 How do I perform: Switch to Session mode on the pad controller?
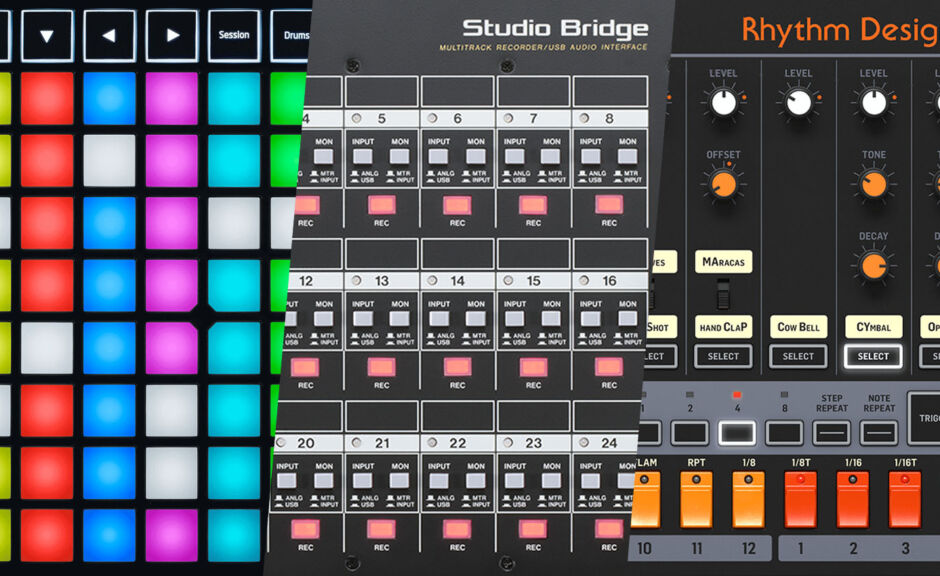point(234,36)
